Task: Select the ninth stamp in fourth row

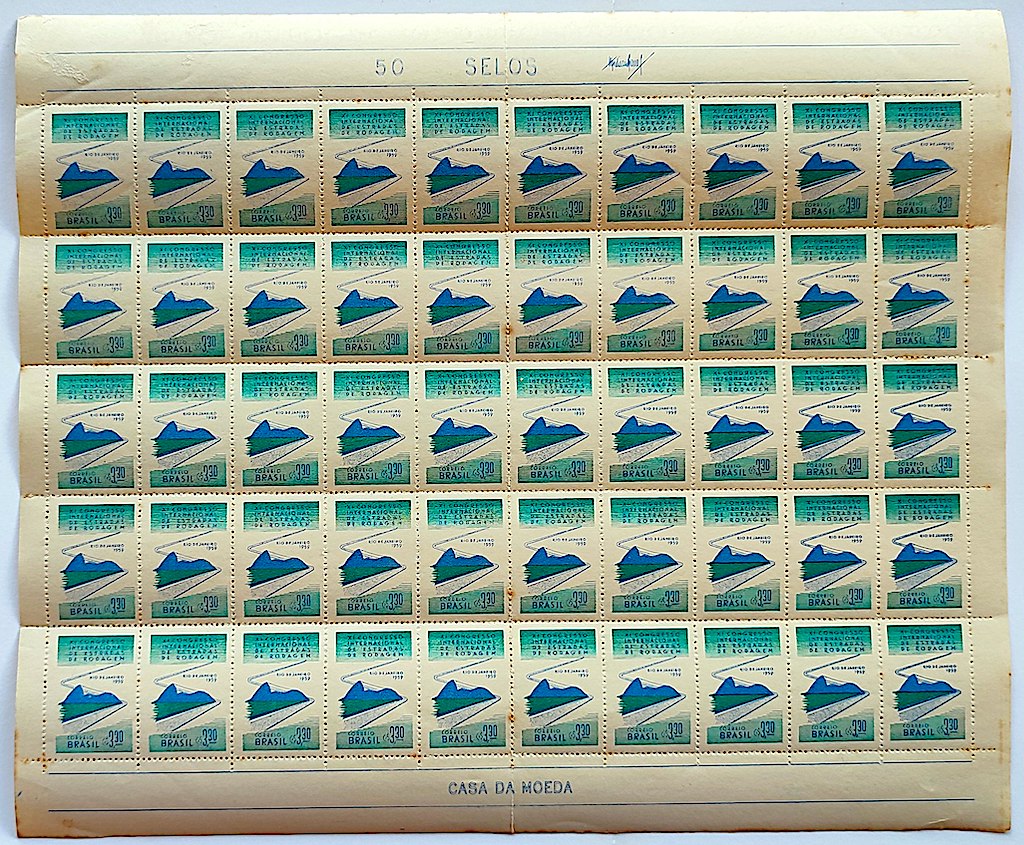Action: point(833,553)
